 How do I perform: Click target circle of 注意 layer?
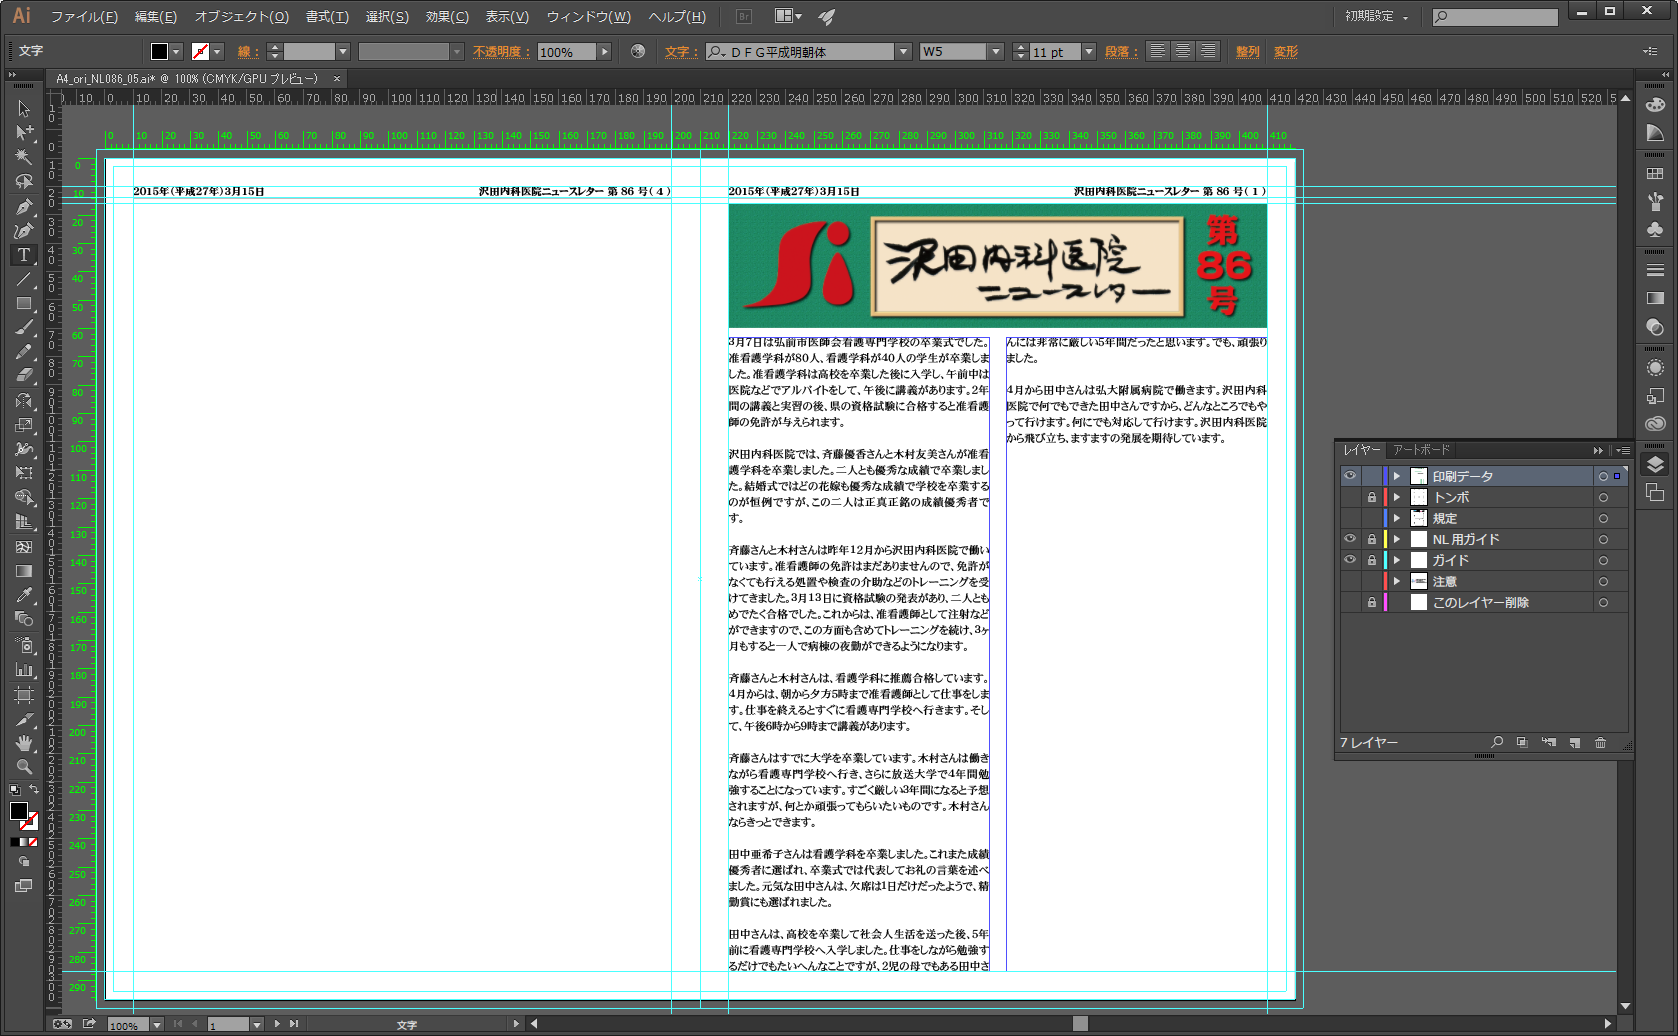click(x=1603, y=581)
